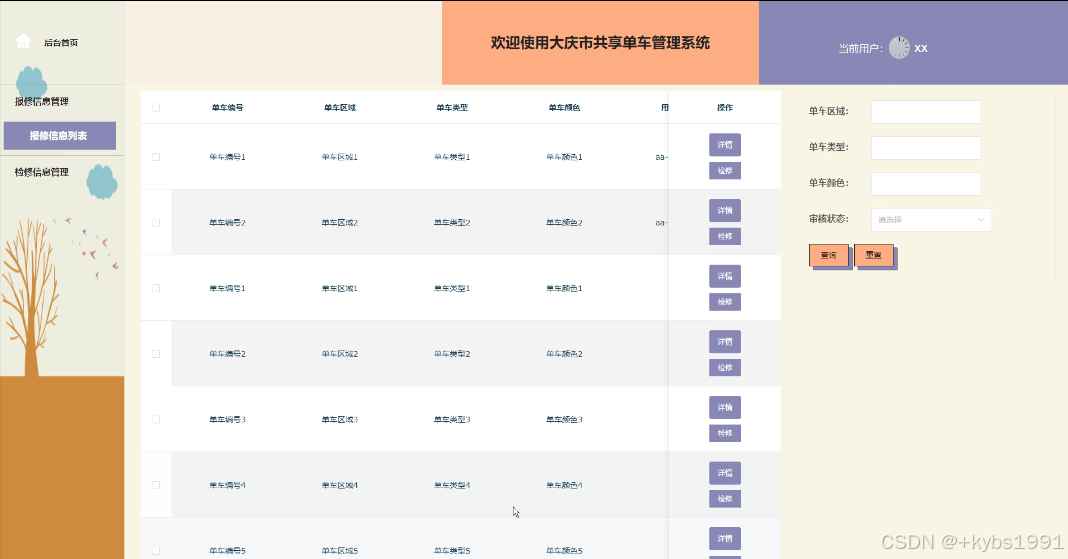Go to 后台首页 via the home icon
The width and height of the screenshot is (1068, 559).
23,42
